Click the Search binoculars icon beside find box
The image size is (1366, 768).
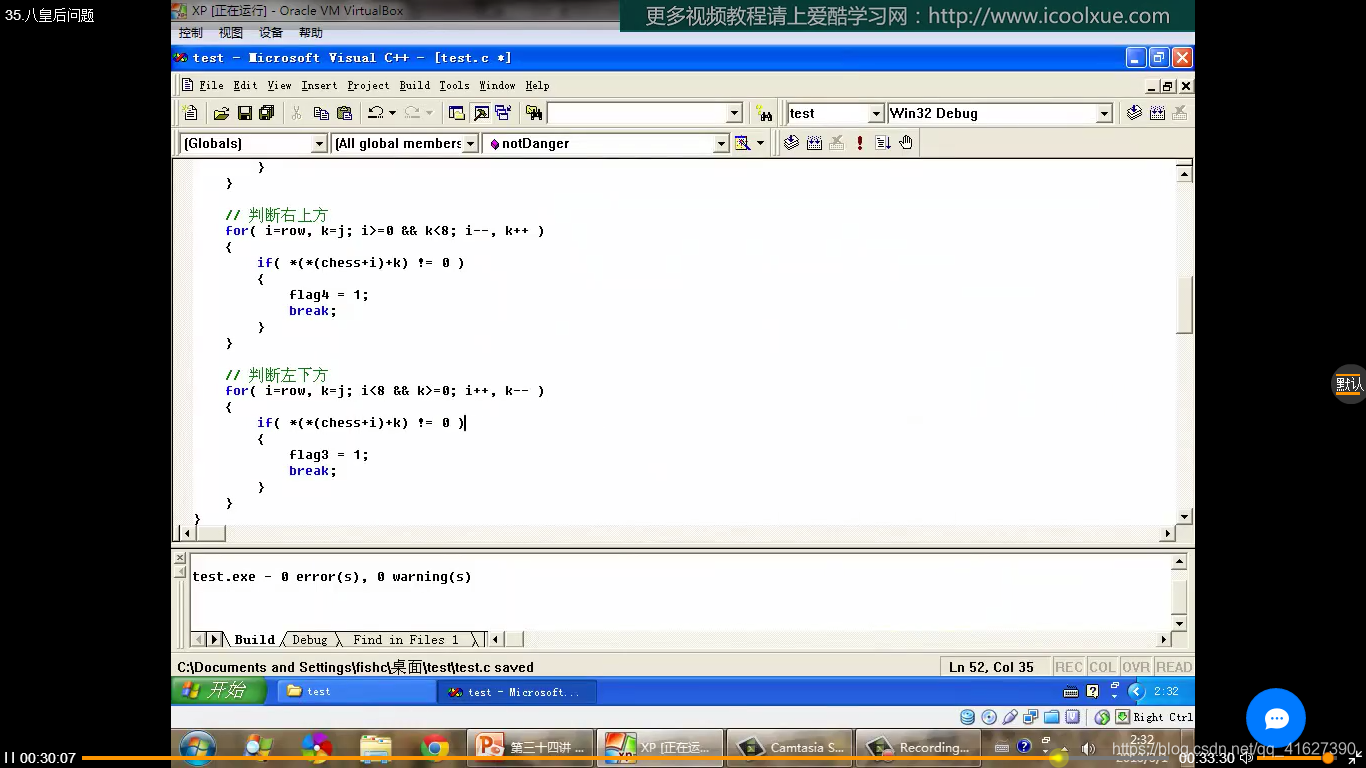765,113
